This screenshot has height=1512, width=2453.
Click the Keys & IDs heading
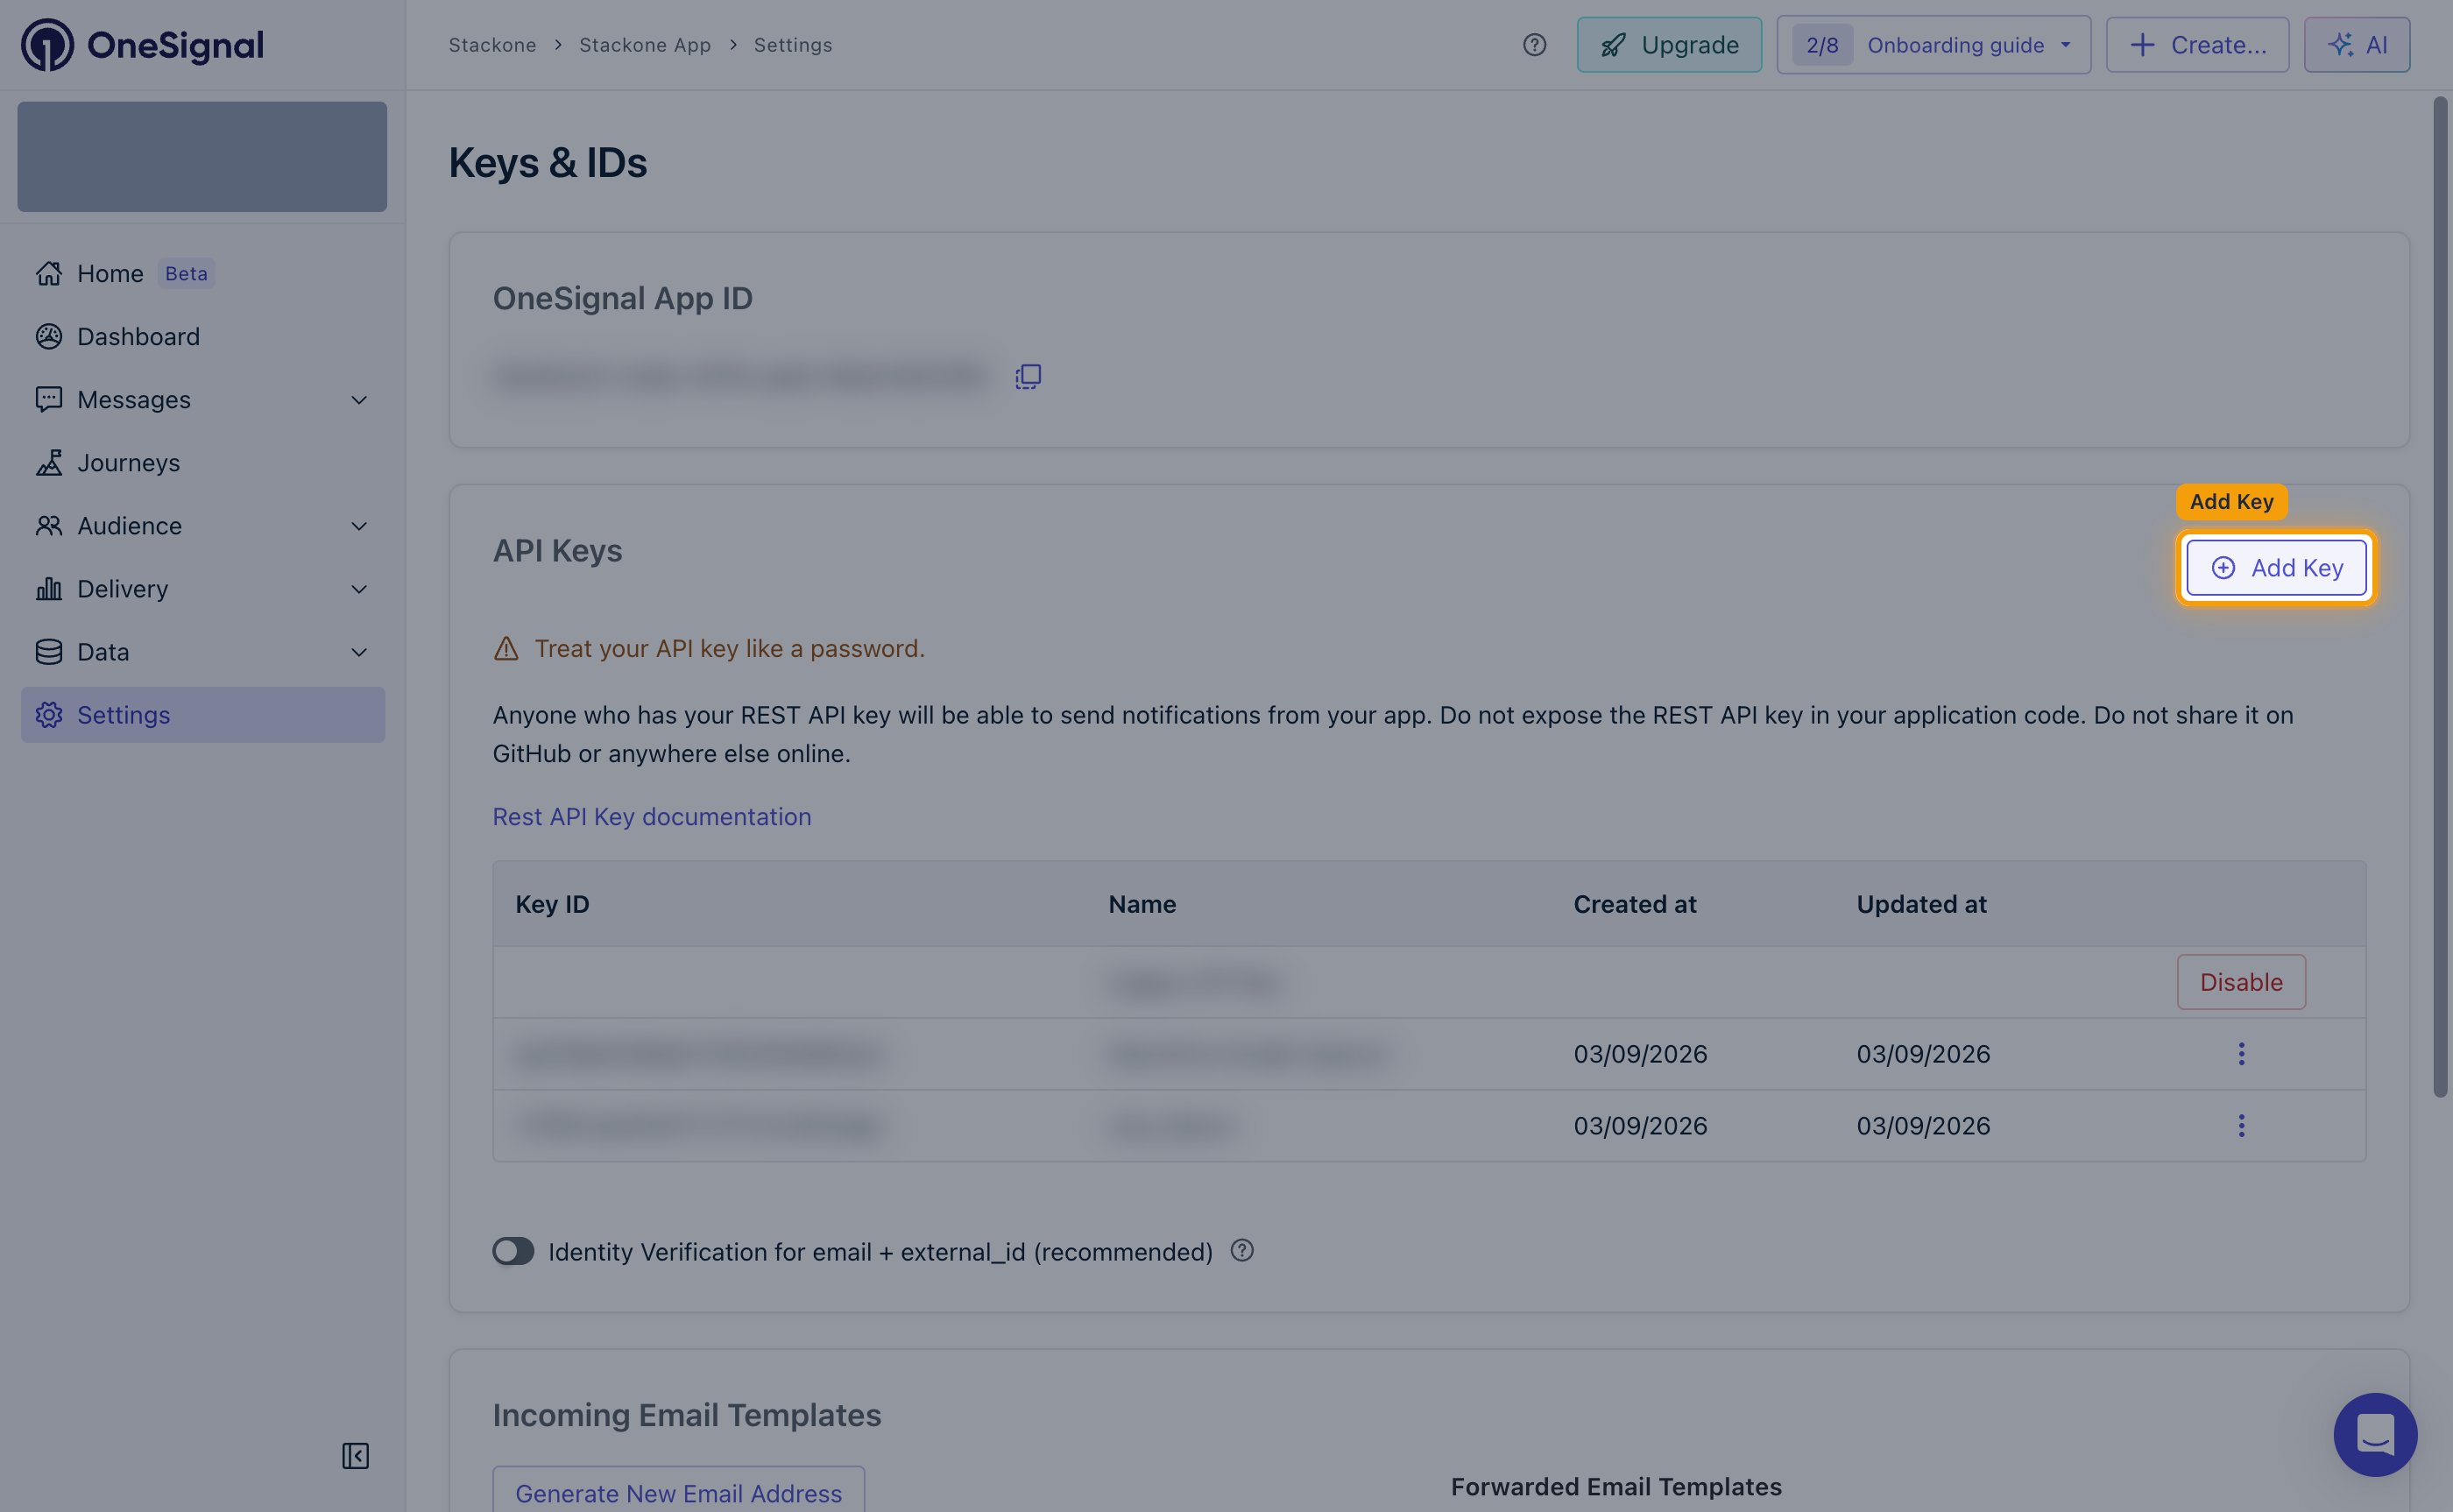[547, 163]
